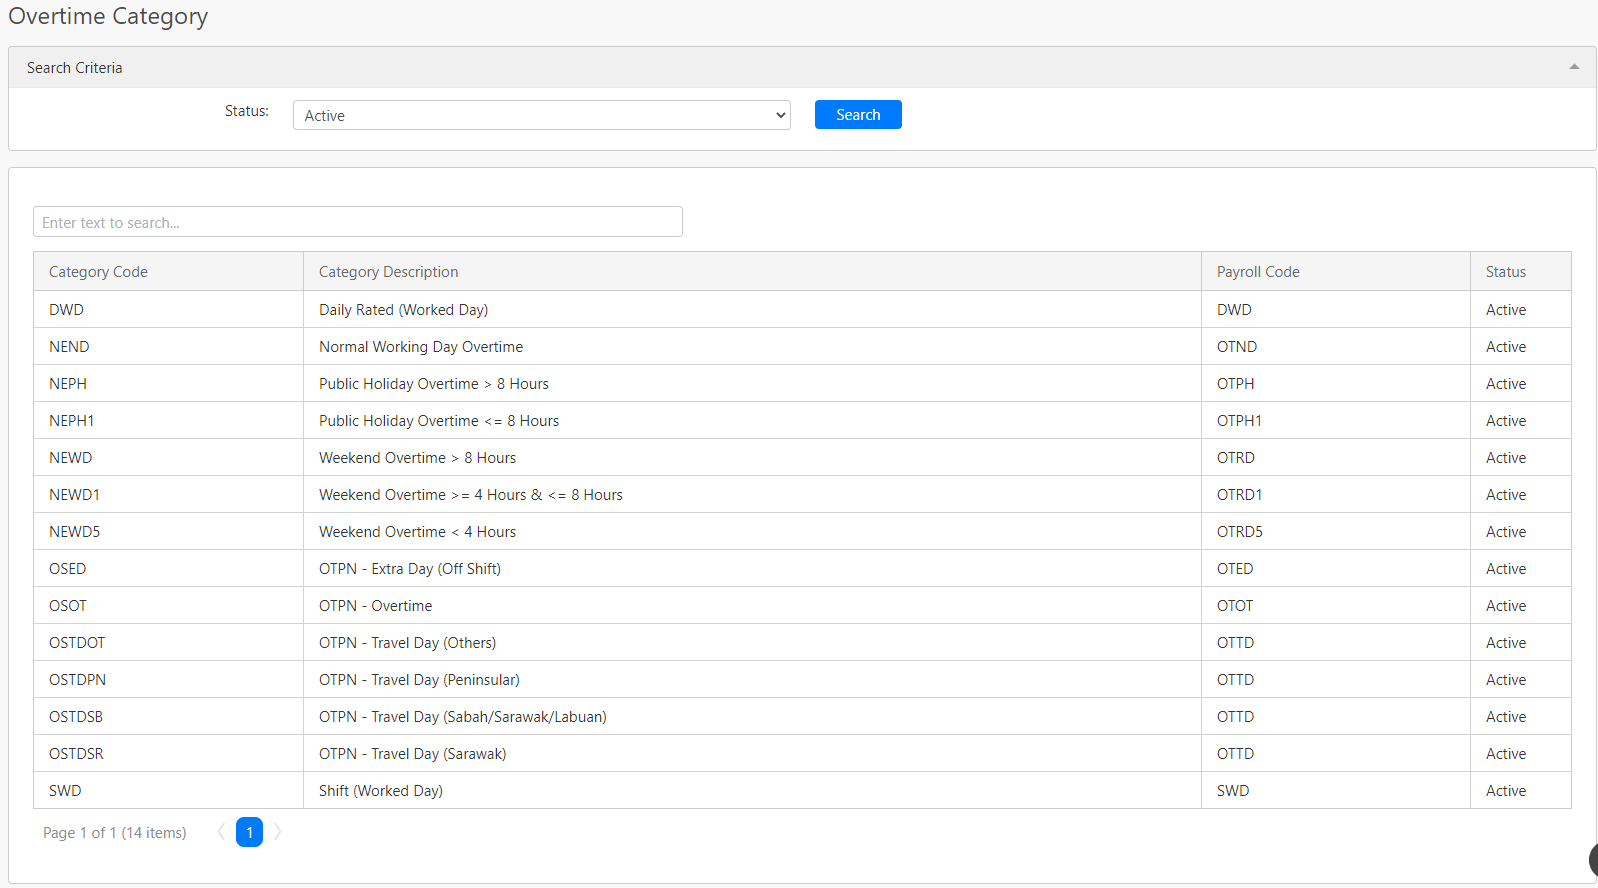Image resolution: width=1598 pixels, height=888 pixels.
Task: Sort by Payroll Code column header
Action: coord(1257,272)
